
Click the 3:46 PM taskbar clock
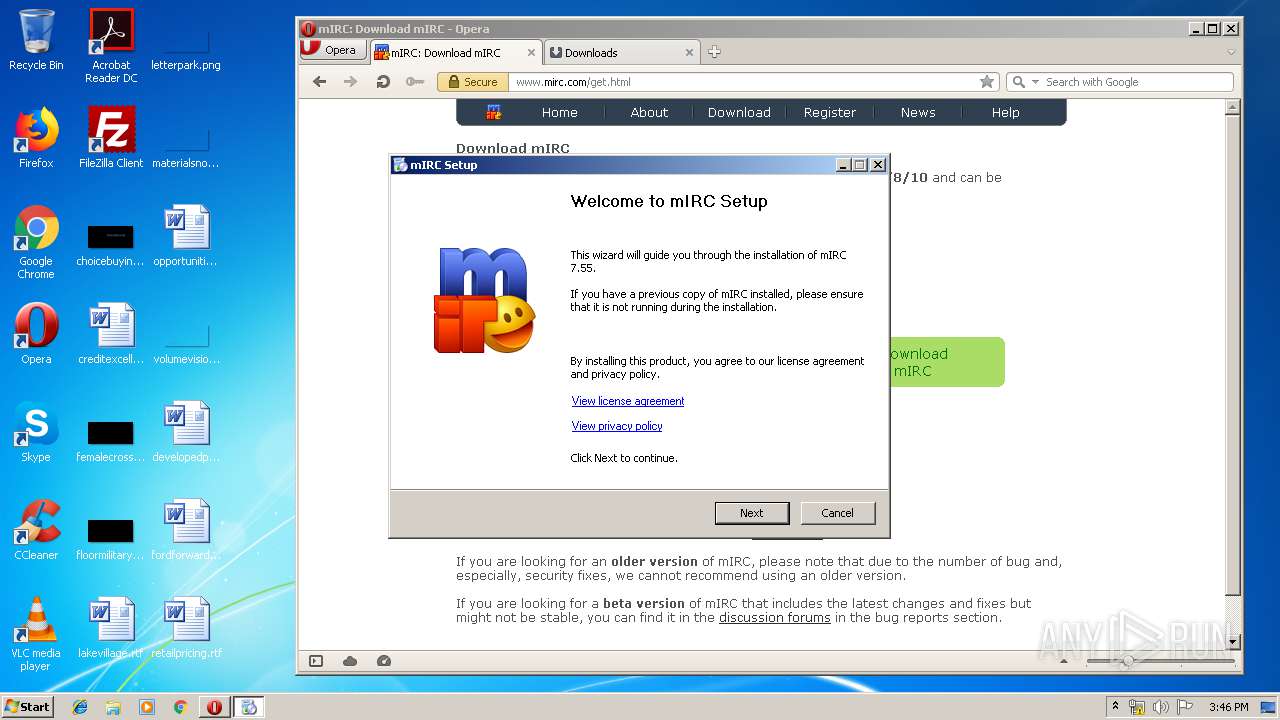pyautogui.click(x=1228, y=707)
